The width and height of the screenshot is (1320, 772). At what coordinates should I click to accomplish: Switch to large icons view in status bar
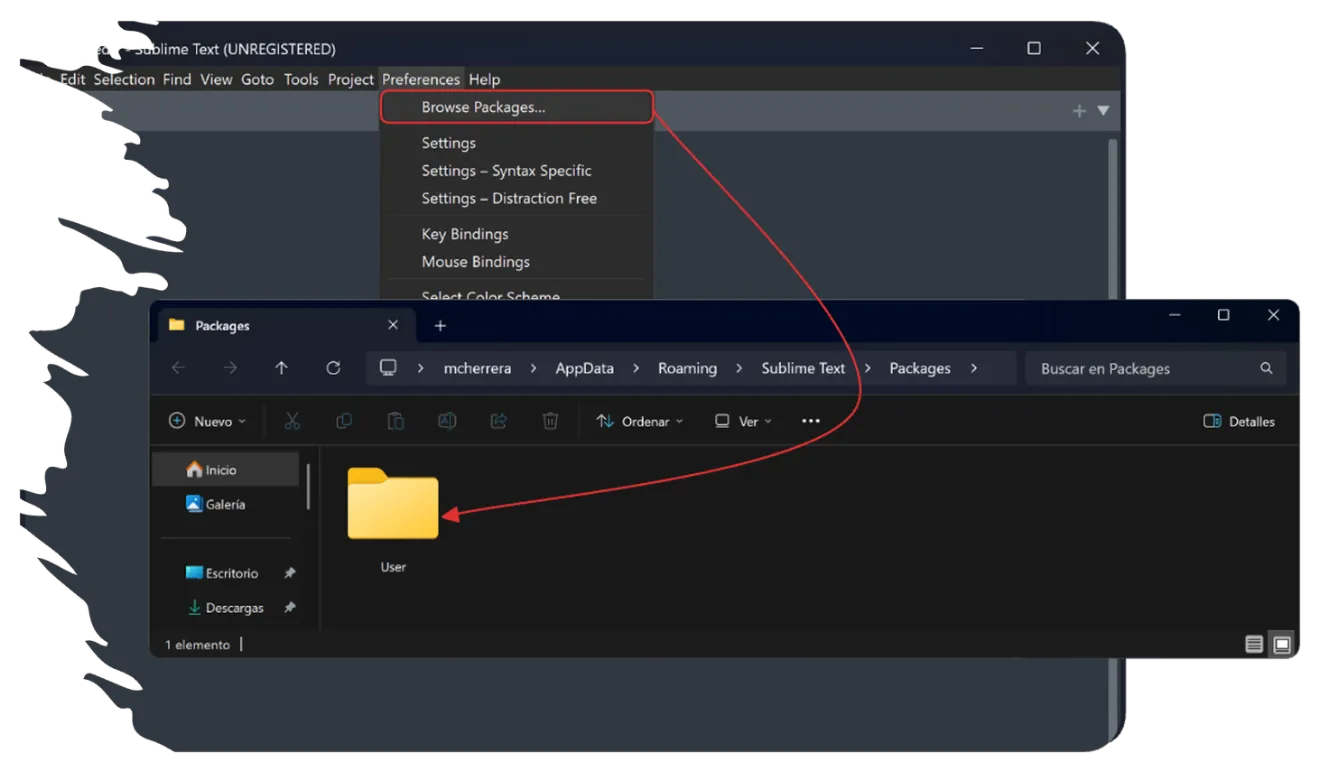tap(1282, 645)
